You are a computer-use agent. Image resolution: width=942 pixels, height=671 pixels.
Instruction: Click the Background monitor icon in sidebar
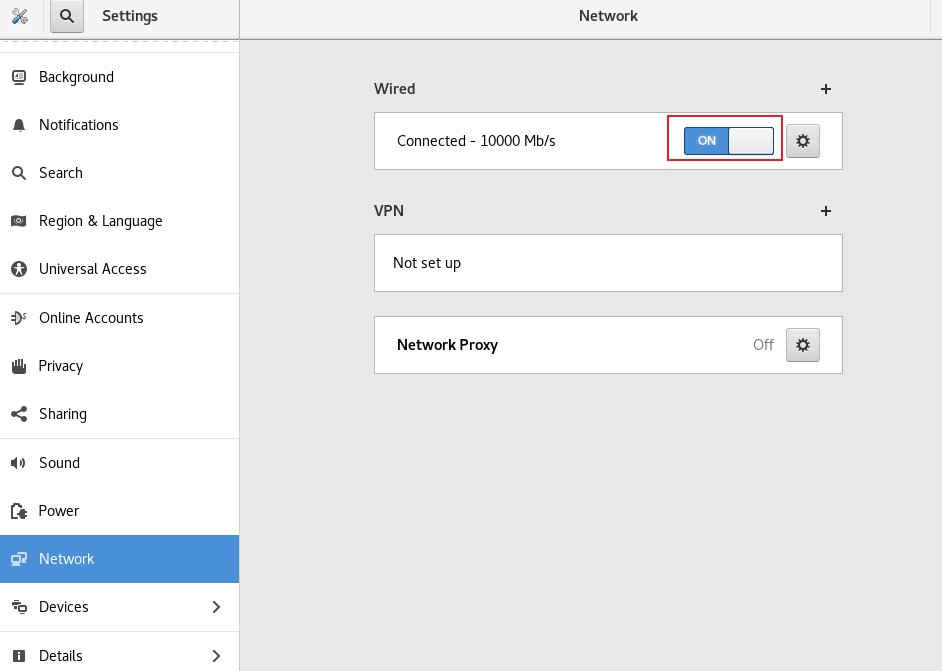pyautogui.click(x=18, y=77)
